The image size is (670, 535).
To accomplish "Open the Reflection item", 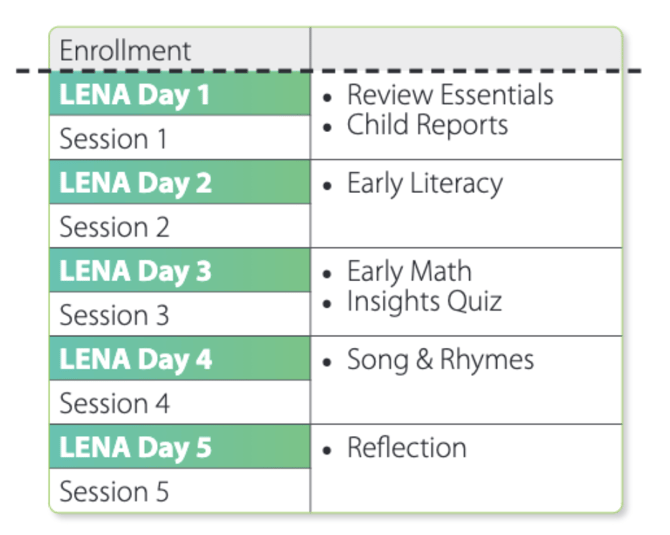I will pyautogui.click(x=406, y=448).
